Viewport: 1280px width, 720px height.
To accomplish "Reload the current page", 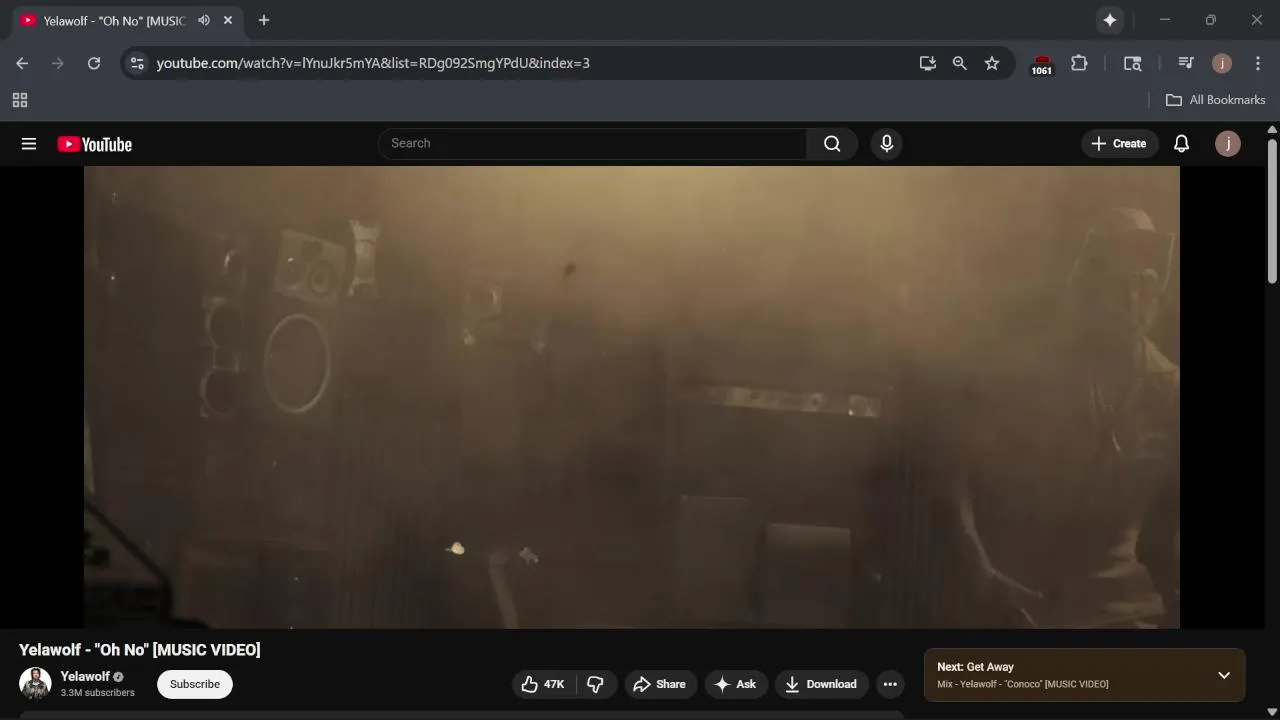I will pos(94,63).
